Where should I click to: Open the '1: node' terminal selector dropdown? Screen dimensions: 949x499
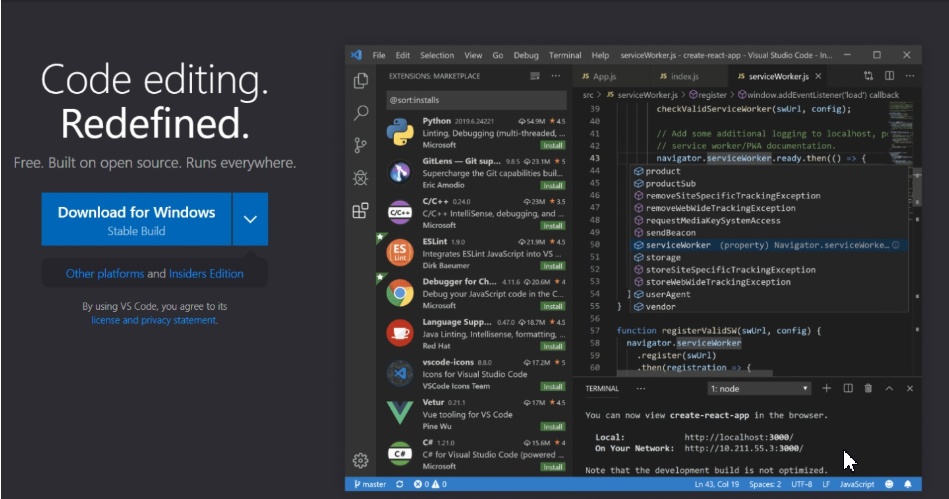[x=759, y=389]
